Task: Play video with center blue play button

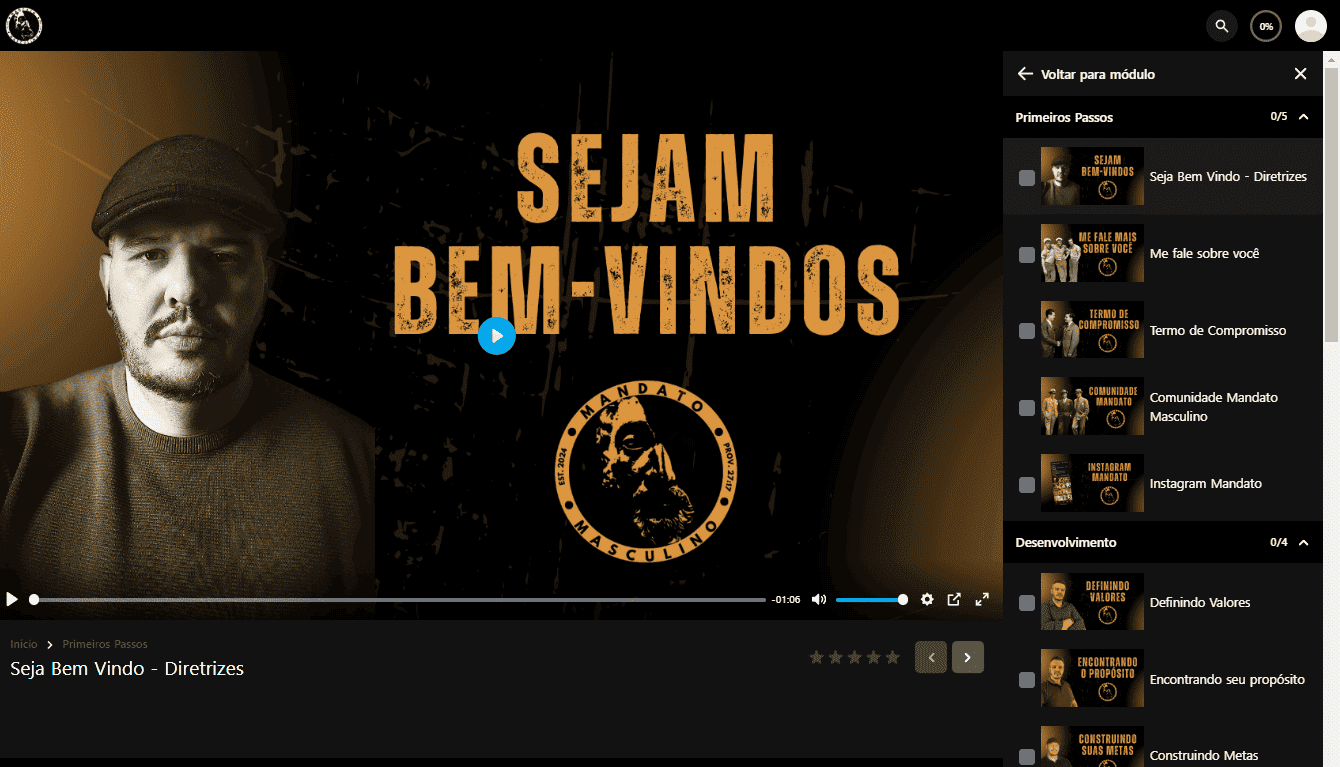Action: tap(496, 336)
